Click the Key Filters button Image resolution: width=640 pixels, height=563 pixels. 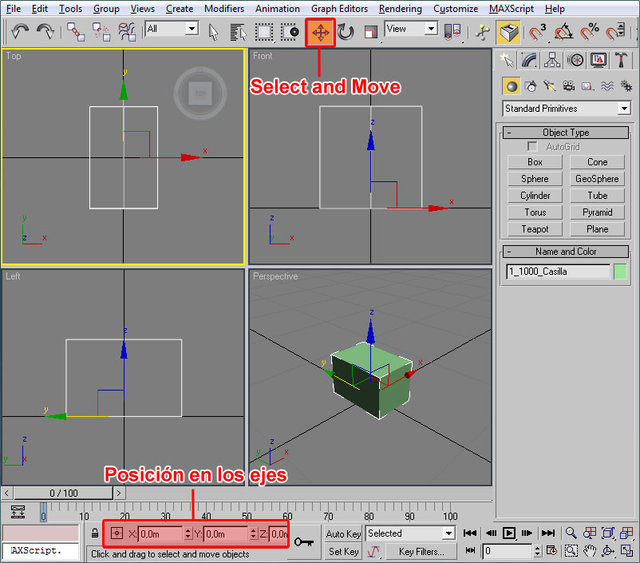pyautogui.click(x=421, y=551)
